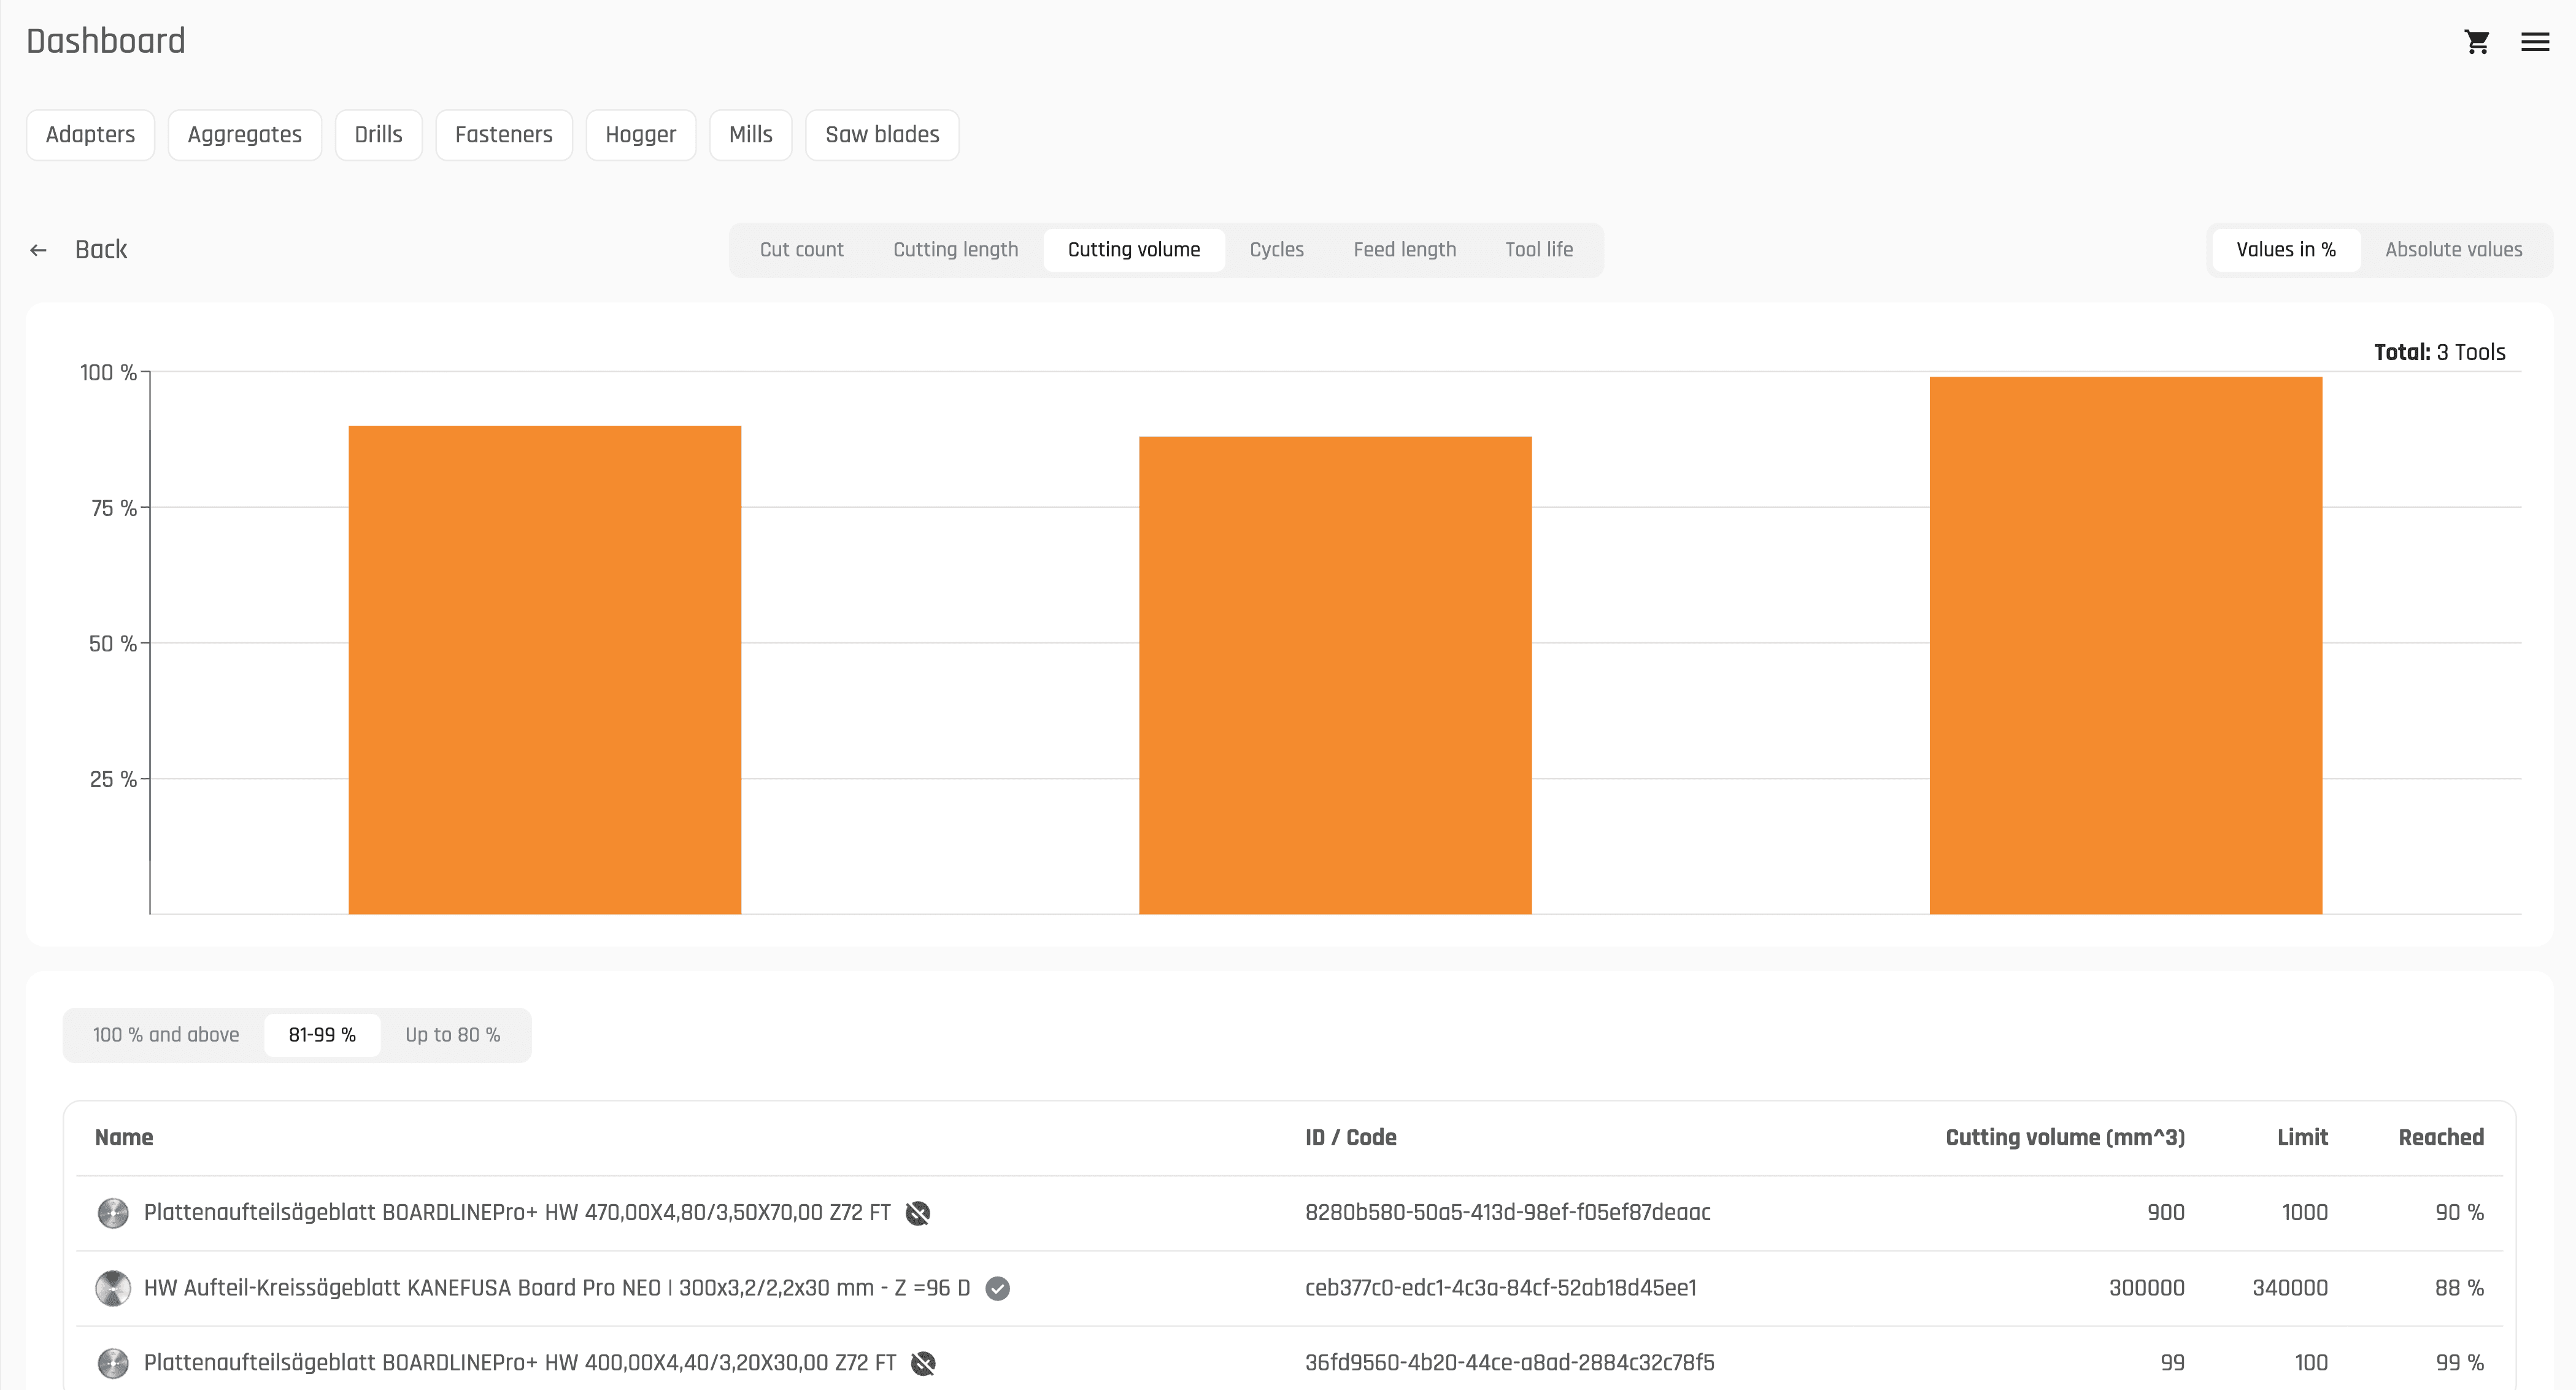The height and width of the screenshot is (1390, 2576).
Task: Filter by Drills category
Action: coord(378,135)
